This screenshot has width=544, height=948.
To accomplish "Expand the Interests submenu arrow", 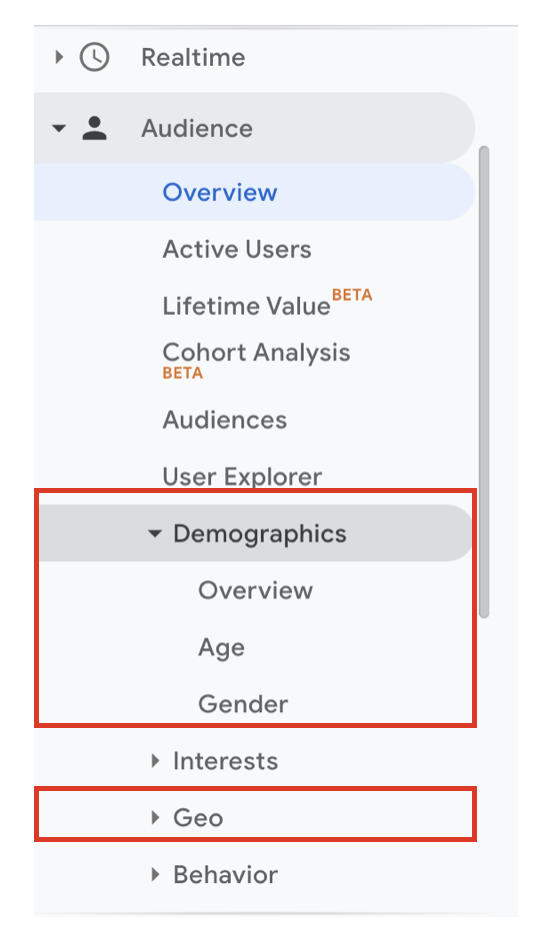I will [155, 761].
